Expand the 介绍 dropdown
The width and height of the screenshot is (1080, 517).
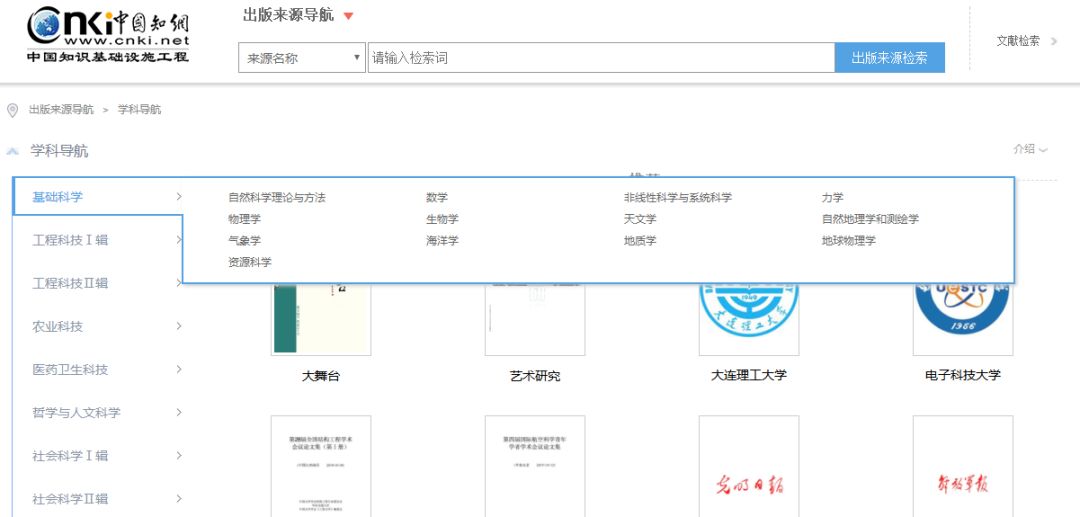click(1030, 149)
